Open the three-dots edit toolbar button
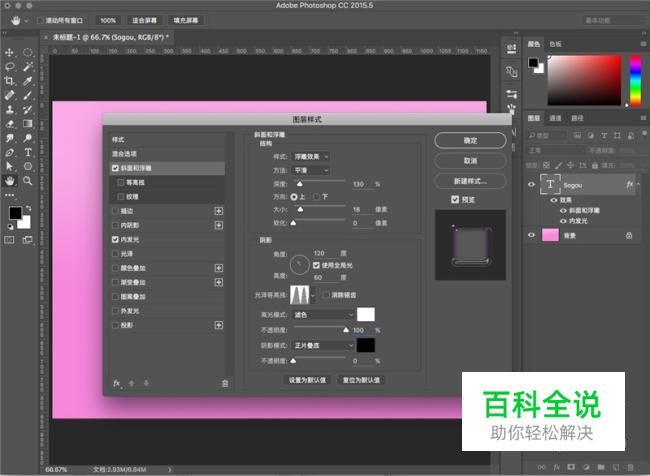 pyautogui.click(x=9, y=195)
